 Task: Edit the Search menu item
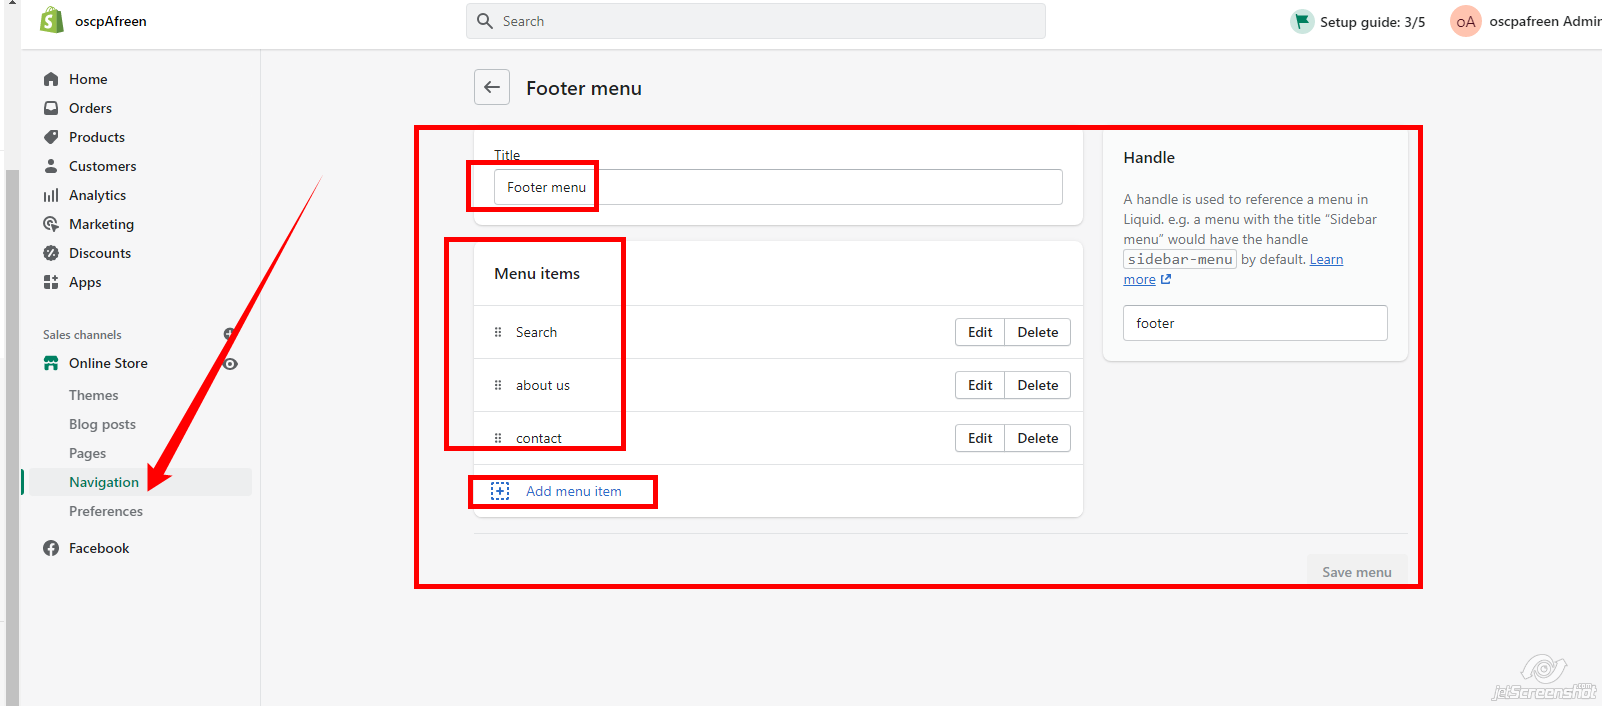980,332
